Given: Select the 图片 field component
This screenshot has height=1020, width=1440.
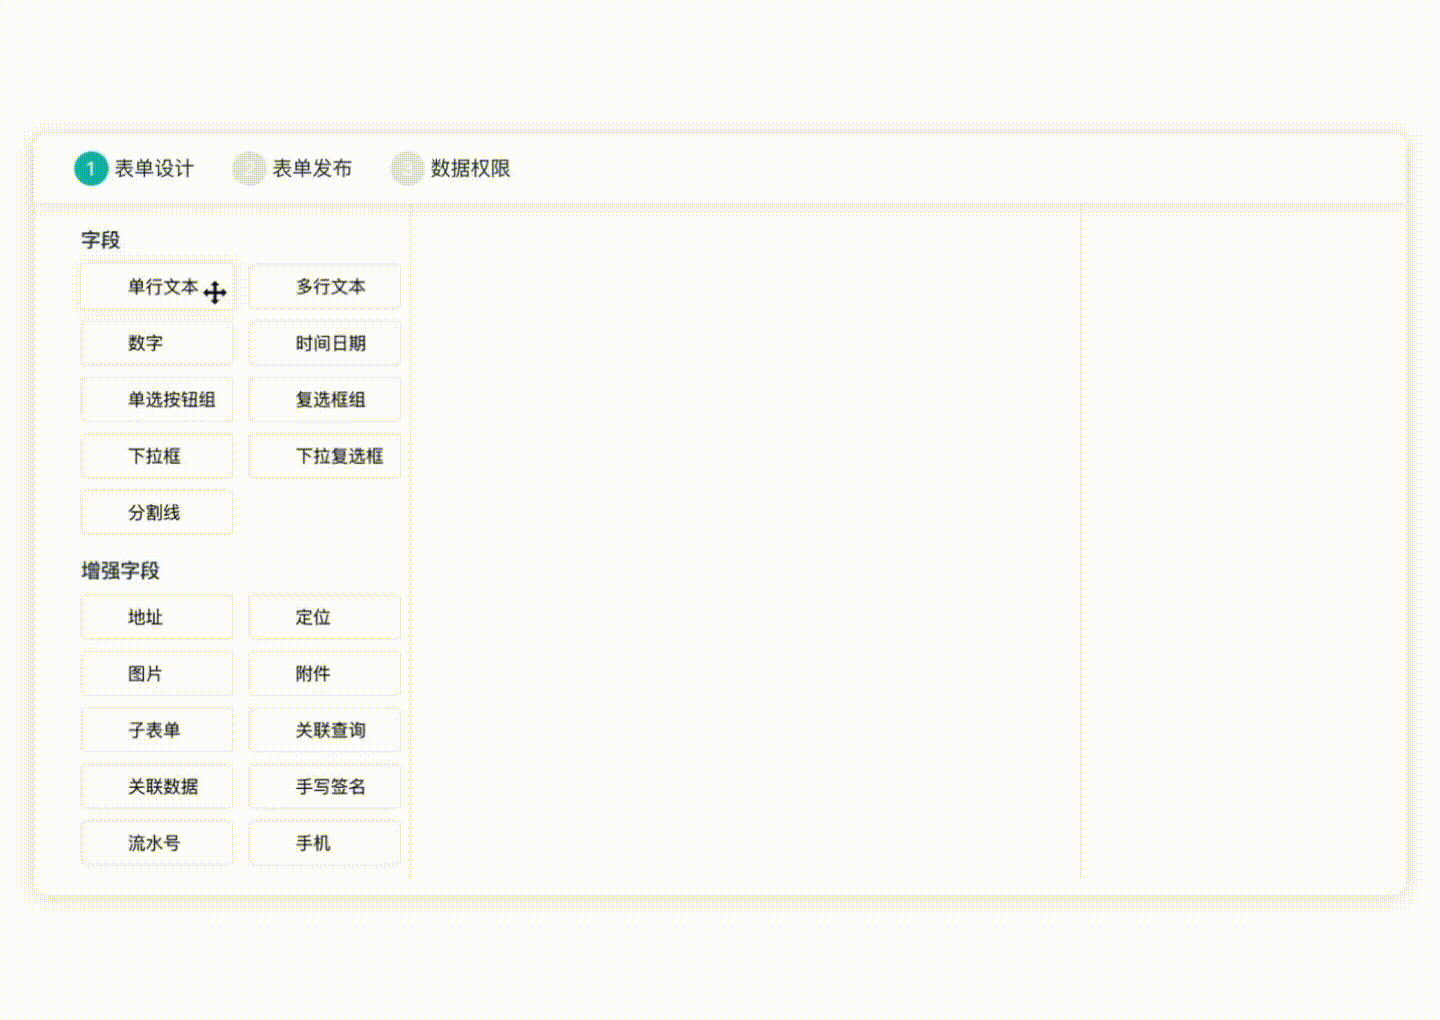Looking at the screenshot, I should tap(157, 674).
